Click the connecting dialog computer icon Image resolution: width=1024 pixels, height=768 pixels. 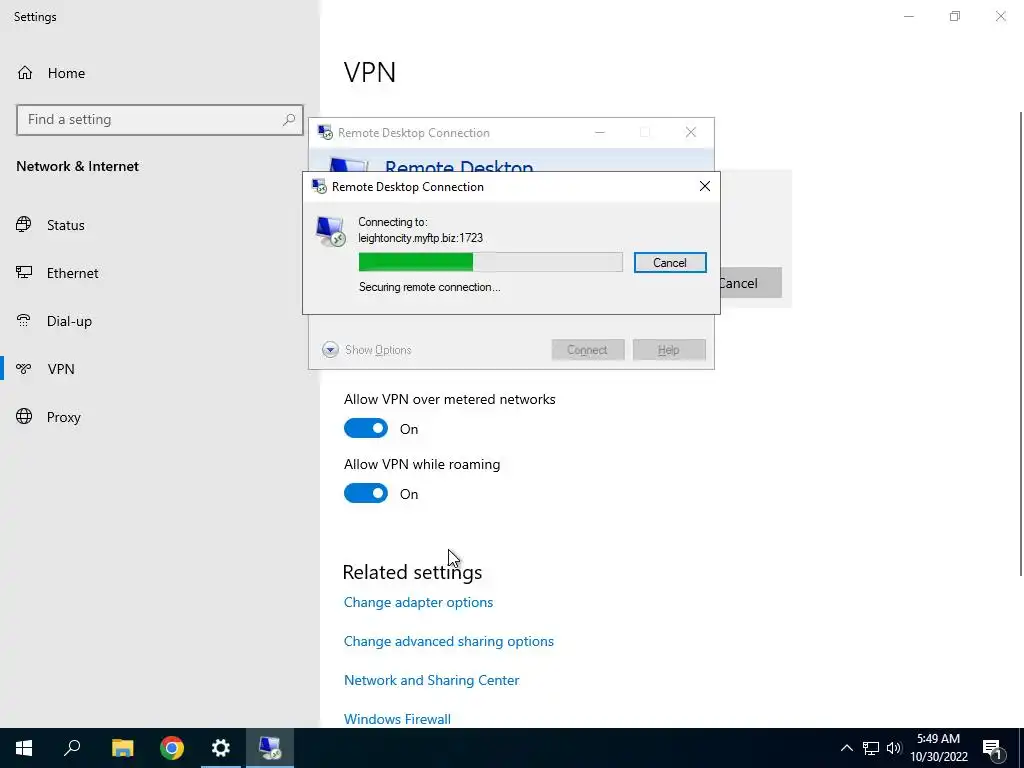pyautogui.click(x=330, y=231)
